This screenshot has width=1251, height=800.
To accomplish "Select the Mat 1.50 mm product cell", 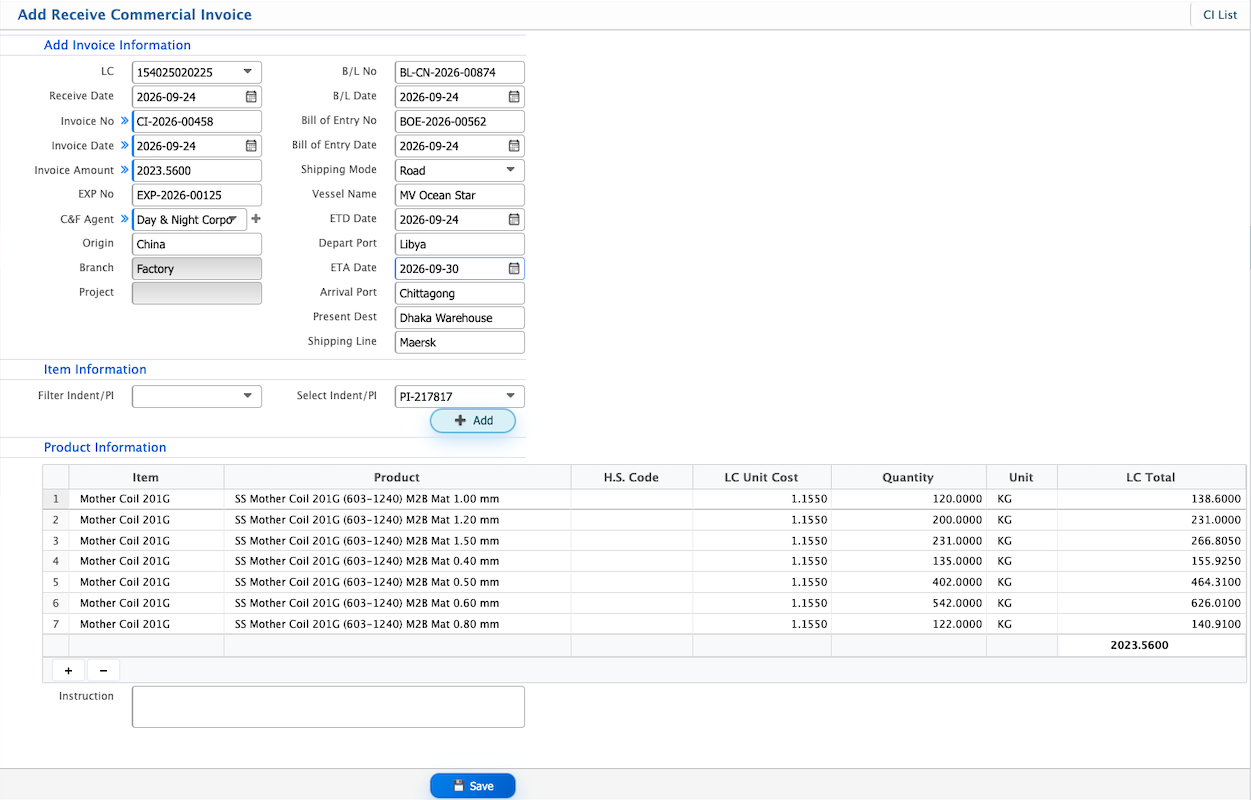I will pyautogui.click(x=397, y=541).
